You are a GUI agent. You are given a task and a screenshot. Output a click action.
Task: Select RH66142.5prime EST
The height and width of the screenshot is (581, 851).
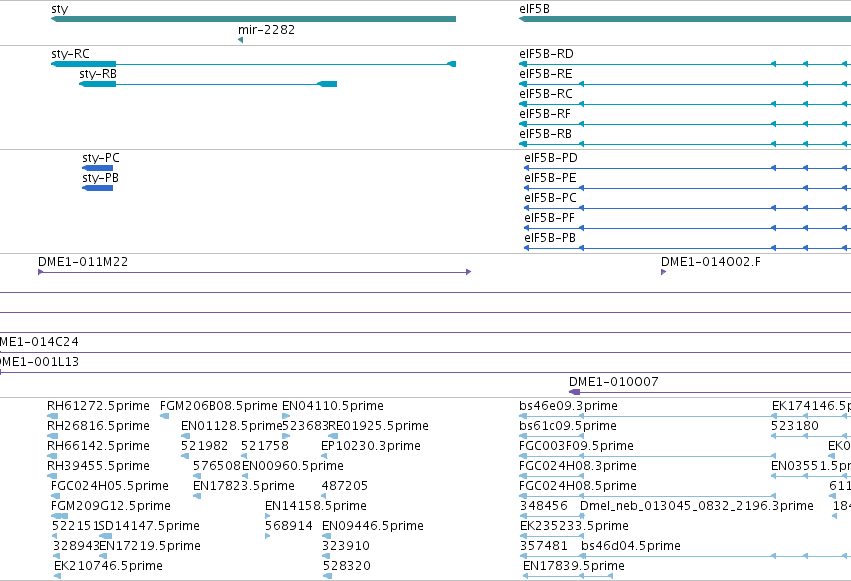coord(53,456)
